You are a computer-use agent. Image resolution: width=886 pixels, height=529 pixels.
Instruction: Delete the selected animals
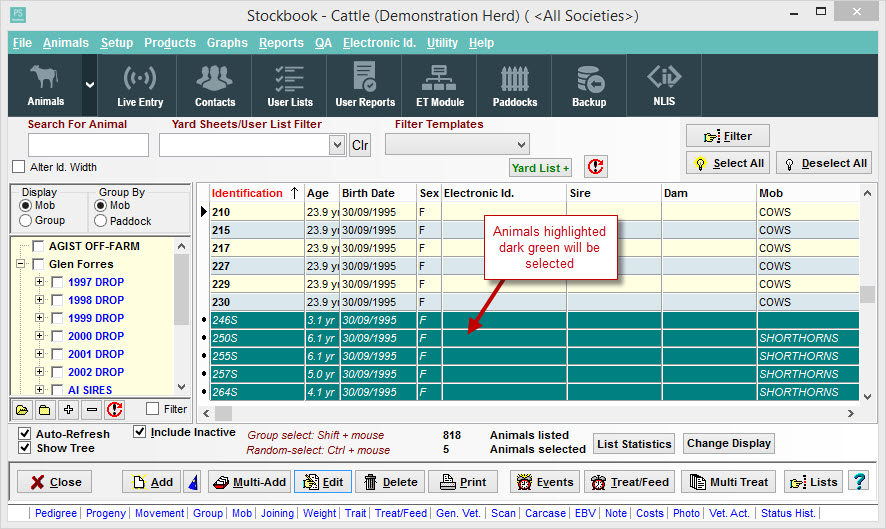(x=390, y=482)
